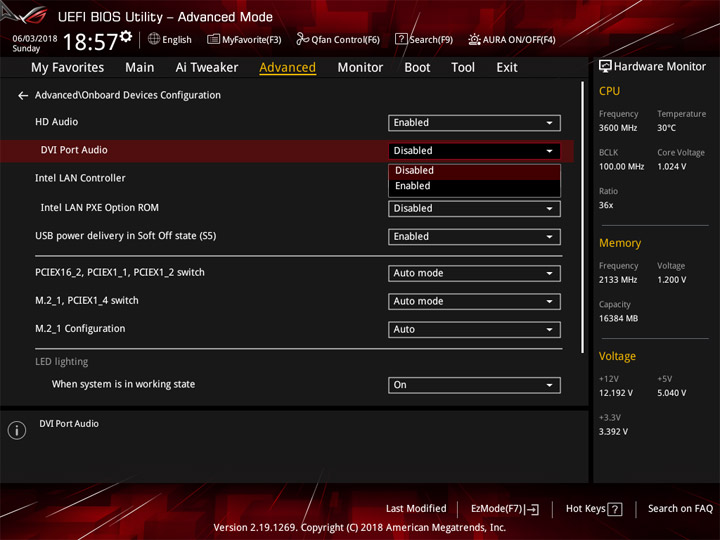The width and height of the screenshot is (720, 540).
Task: Click the 18:57 clock display
Action: coord(90,42)
